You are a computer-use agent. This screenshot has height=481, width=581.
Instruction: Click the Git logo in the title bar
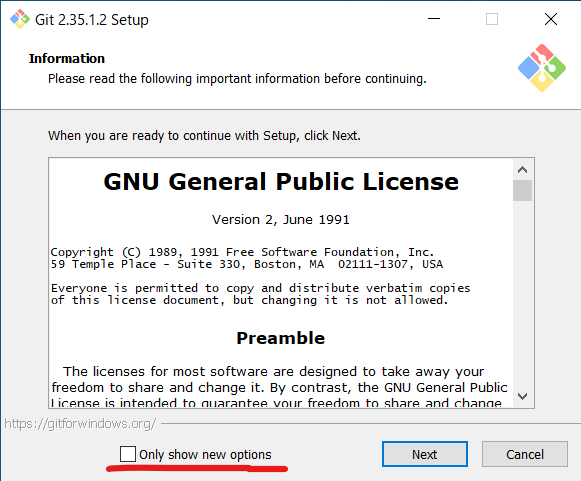click(20, 19)
